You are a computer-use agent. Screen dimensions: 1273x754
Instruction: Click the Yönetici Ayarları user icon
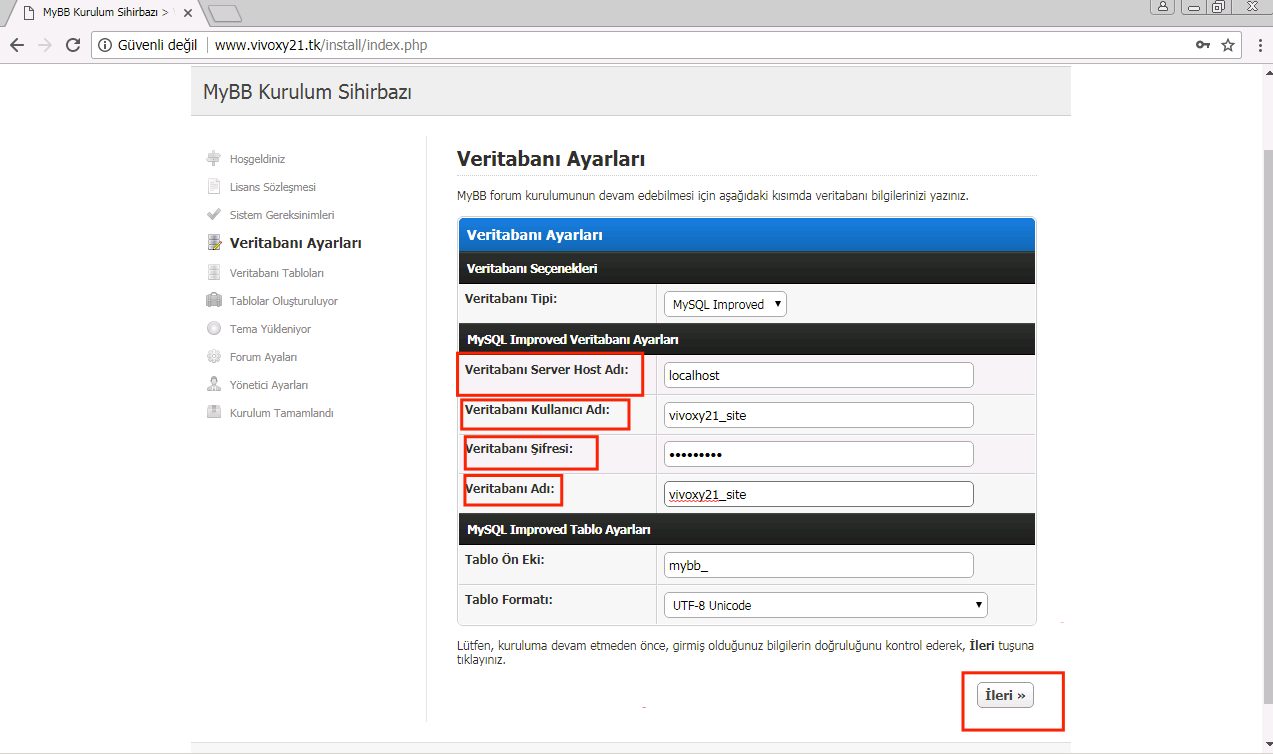(x=213, y=384)
